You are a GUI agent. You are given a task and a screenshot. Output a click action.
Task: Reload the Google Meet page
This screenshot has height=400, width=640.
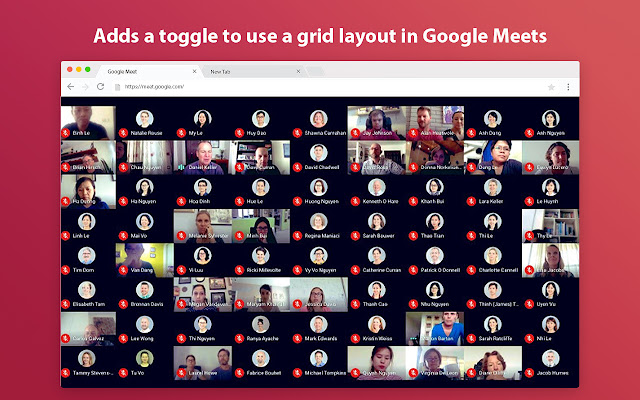click(x=100, y=87)
